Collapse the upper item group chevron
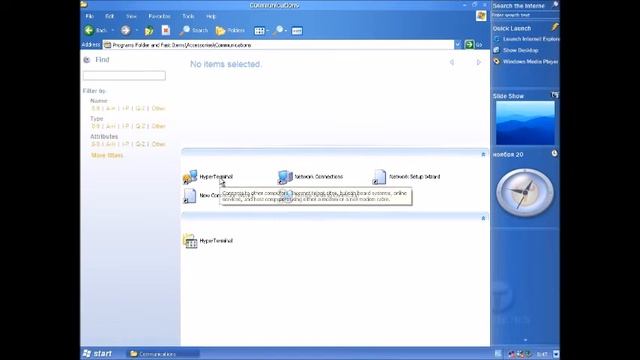Viewport: 640px width, 360px height. click(x=483, y=154)
